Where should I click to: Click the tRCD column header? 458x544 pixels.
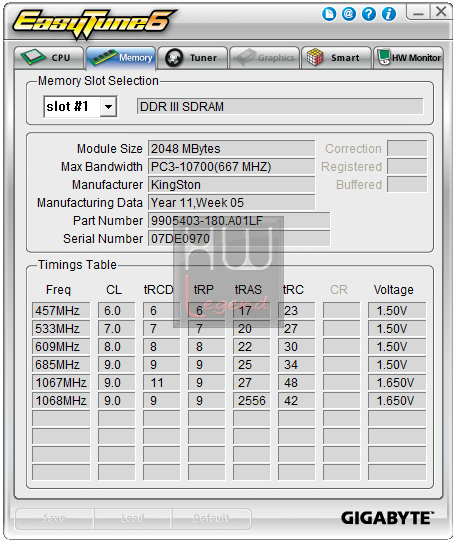[x=159, y=290]
